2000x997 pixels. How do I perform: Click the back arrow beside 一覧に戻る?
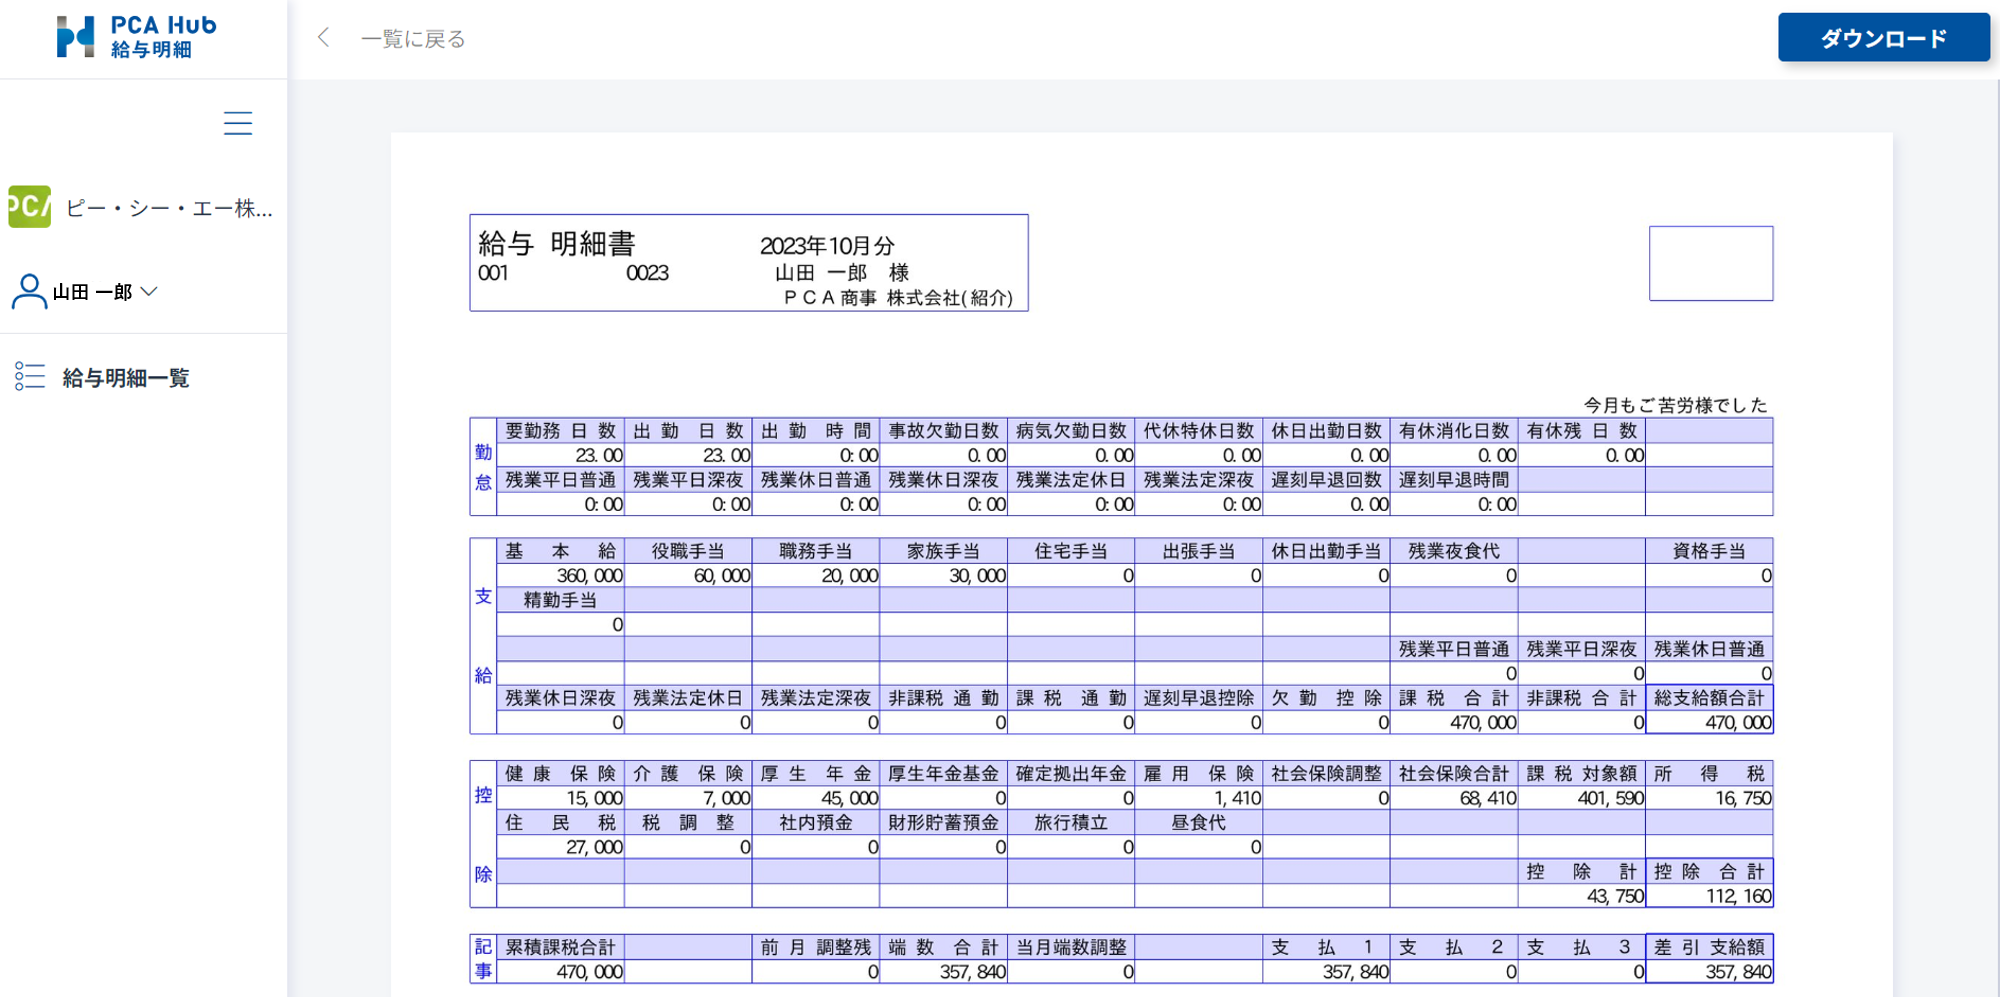[x=322, y=36]
